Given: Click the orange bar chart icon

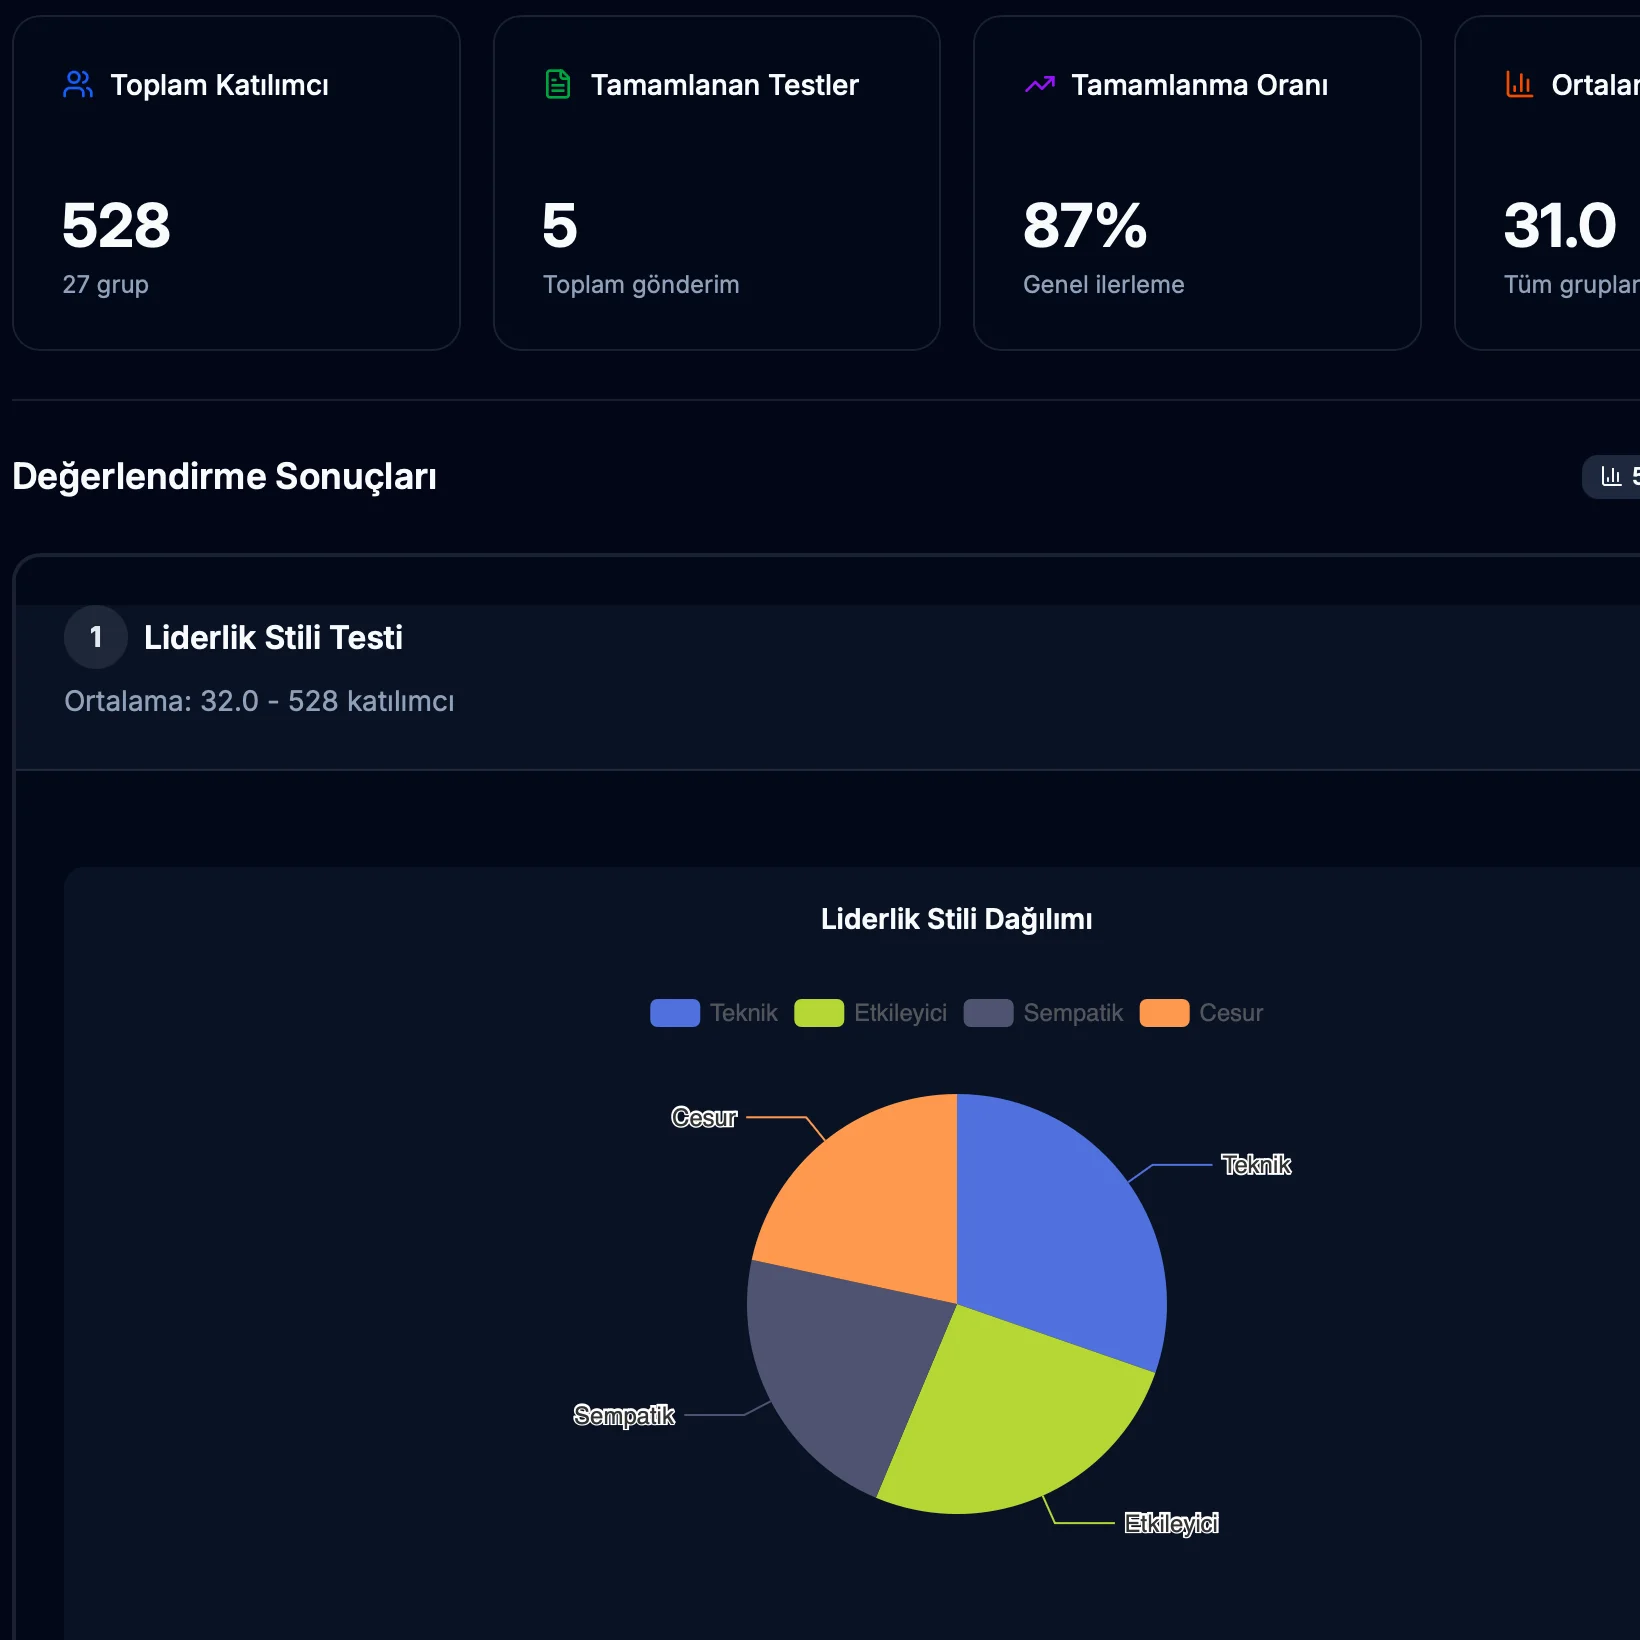Looking at the screenshot, I should click(x=1519, y=85).
